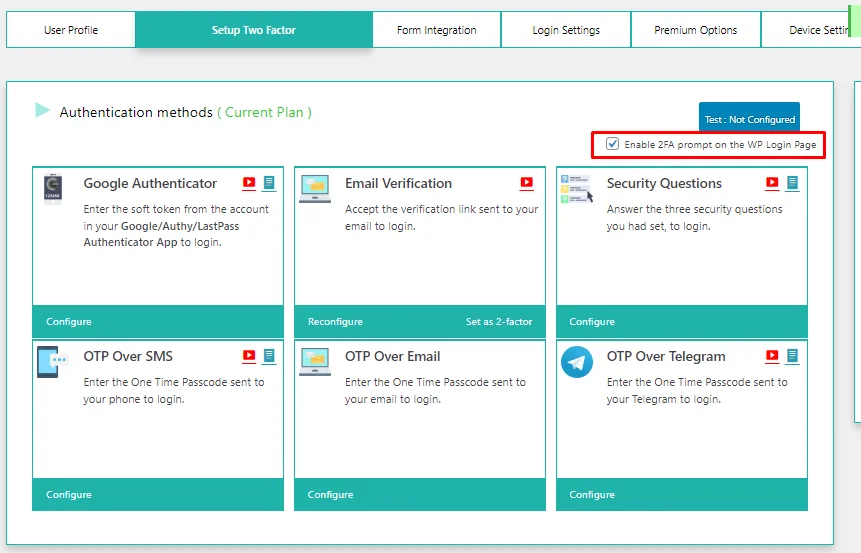Set Email Verification as 2-factor

click(499, 322)
